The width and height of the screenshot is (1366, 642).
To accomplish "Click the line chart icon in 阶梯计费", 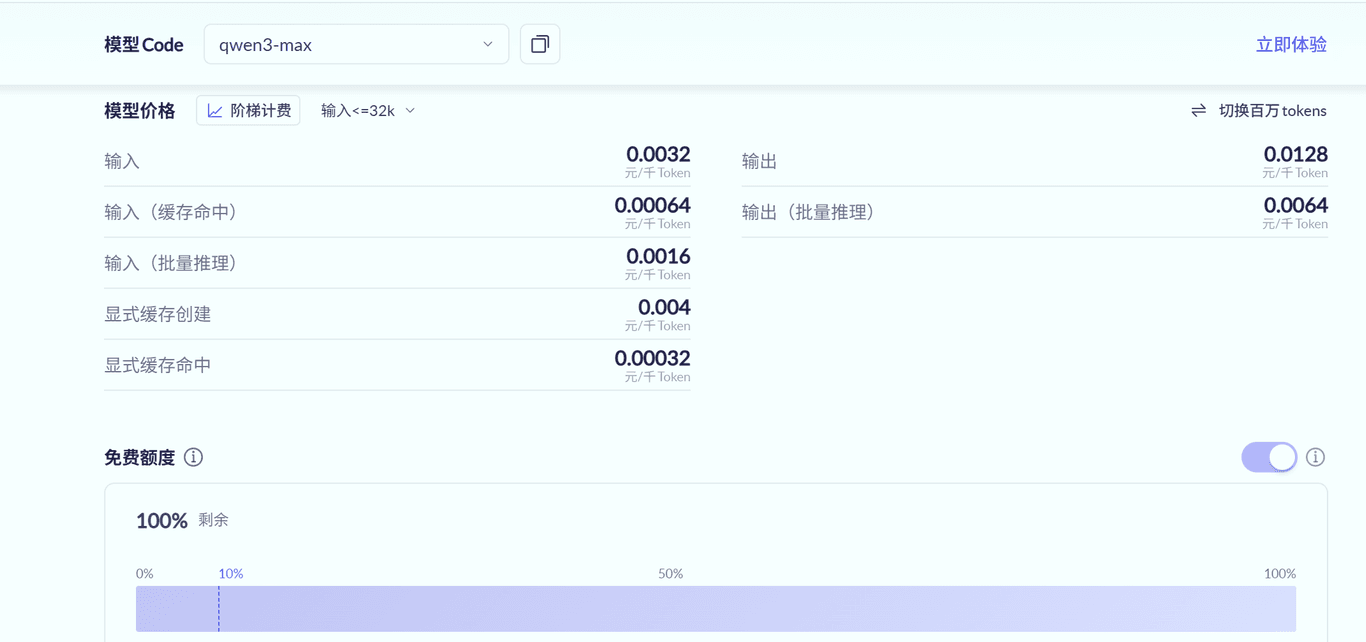I will coord(215,111).
